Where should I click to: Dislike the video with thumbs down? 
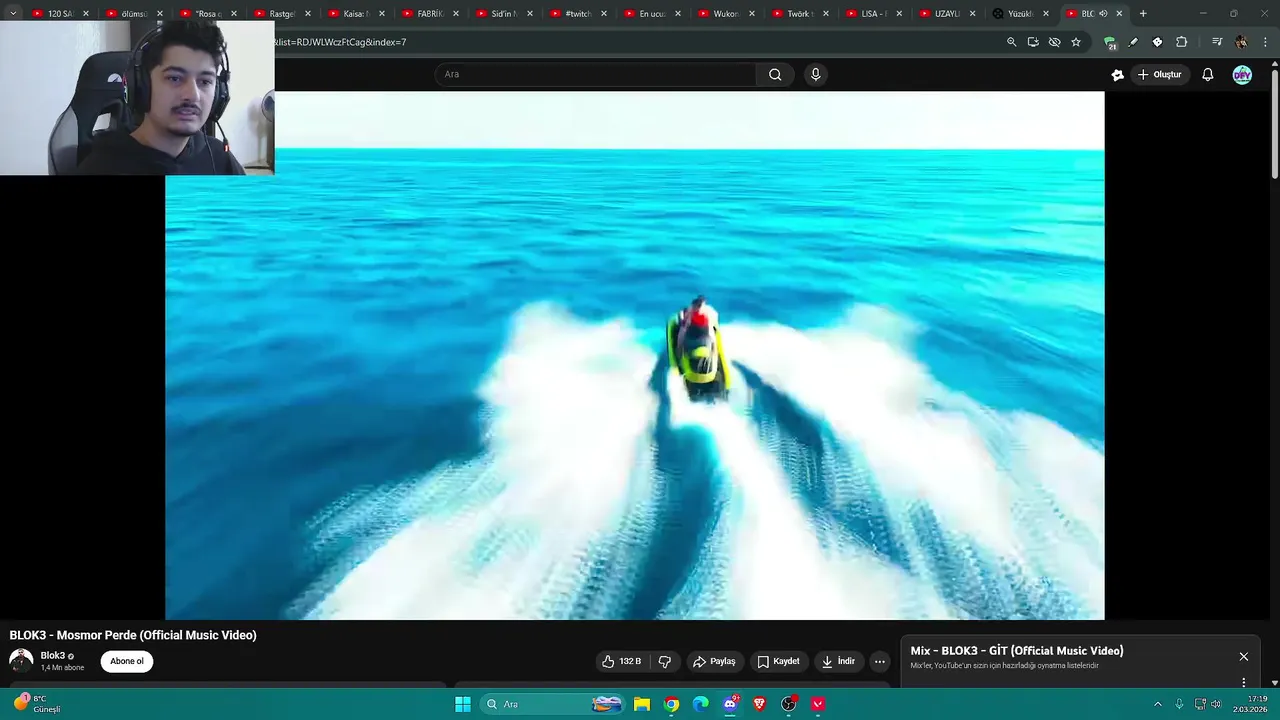point(665,661)
